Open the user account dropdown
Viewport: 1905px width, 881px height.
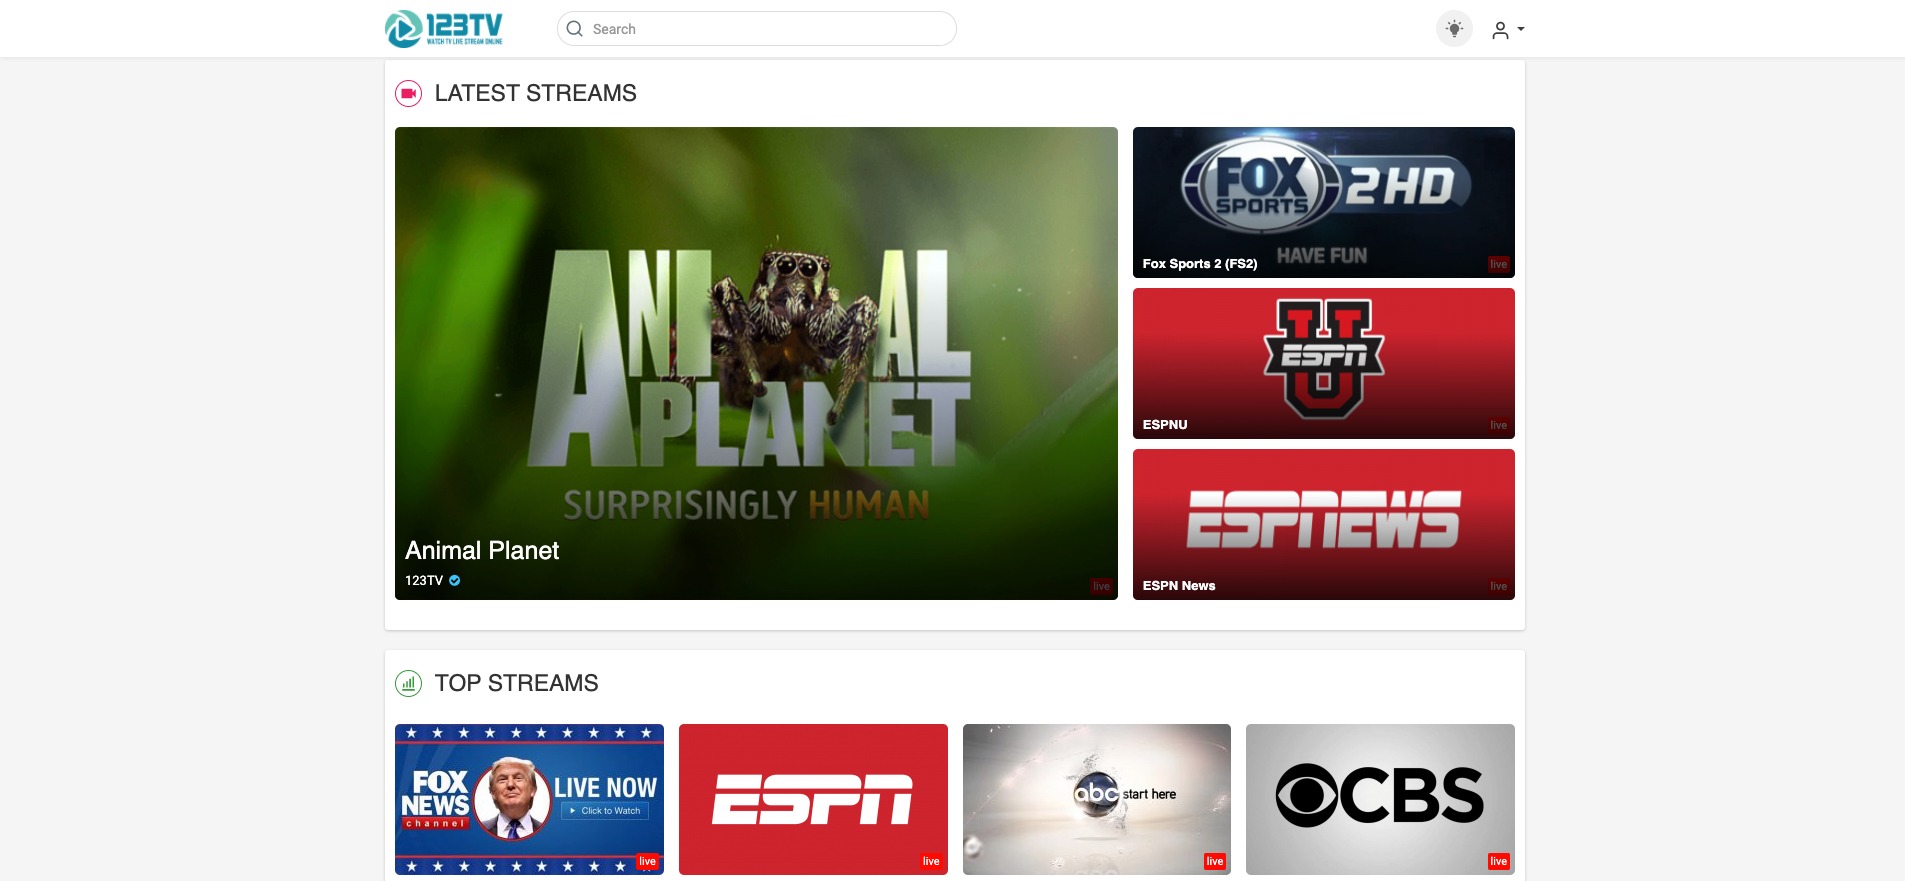(1507, 30)
